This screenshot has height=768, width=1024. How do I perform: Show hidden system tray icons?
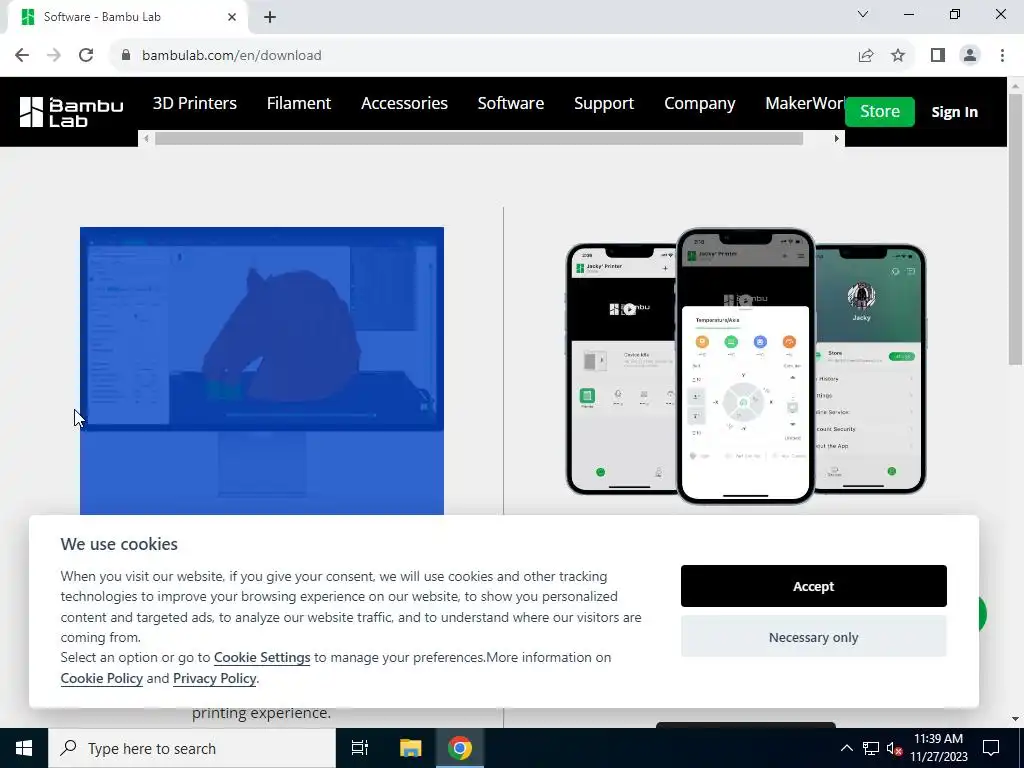coord(846,748)
